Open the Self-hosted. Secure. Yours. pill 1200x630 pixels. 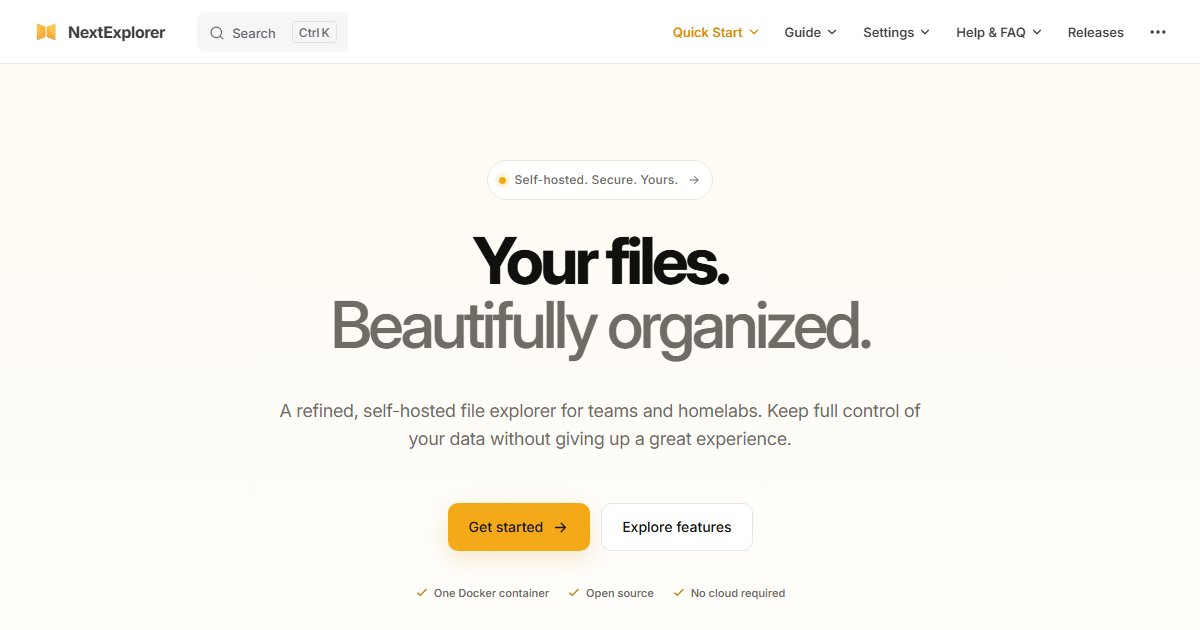(600, 180)
